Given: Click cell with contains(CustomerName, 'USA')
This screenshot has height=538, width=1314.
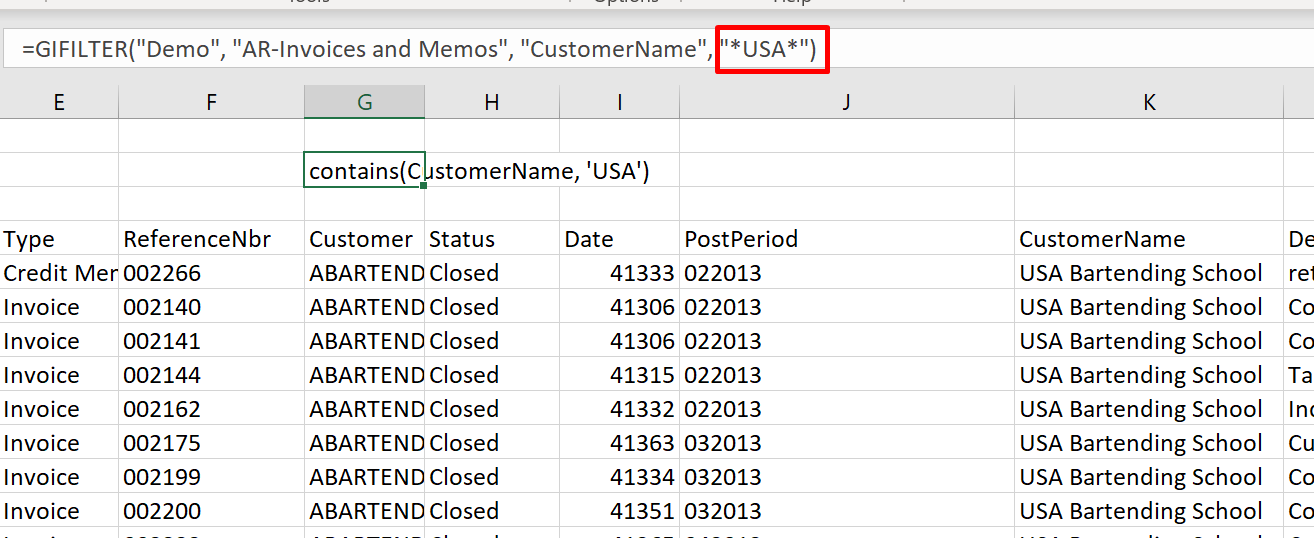Looking at the screenshot, I should (365, 171).
